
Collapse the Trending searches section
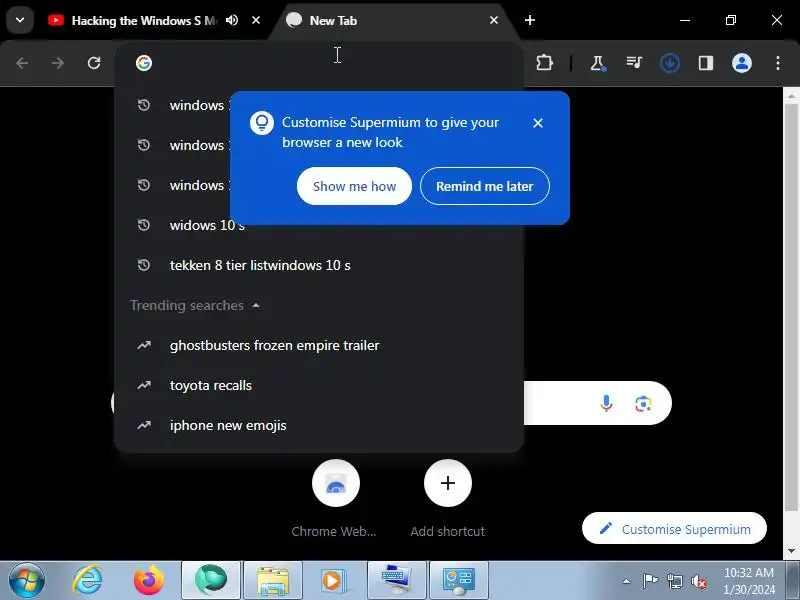pos(256,306)
